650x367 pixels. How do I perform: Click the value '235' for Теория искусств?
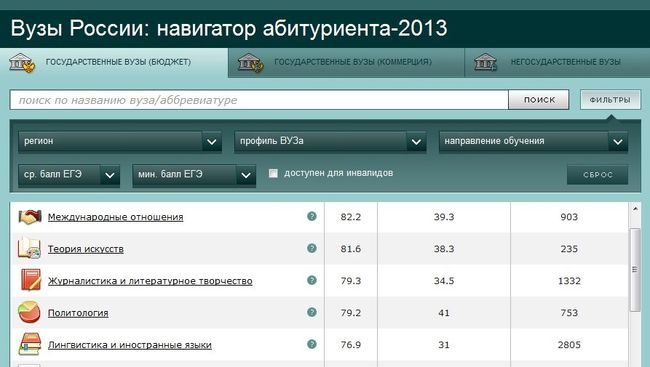[x=569, y=249]
